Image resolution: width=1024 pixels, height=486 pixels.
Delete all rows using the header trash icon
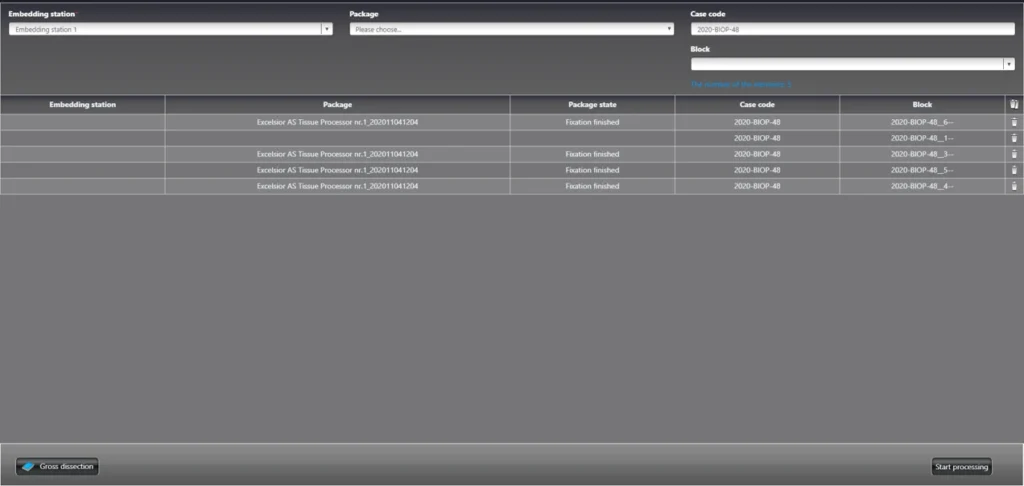tap(1014, 104)
